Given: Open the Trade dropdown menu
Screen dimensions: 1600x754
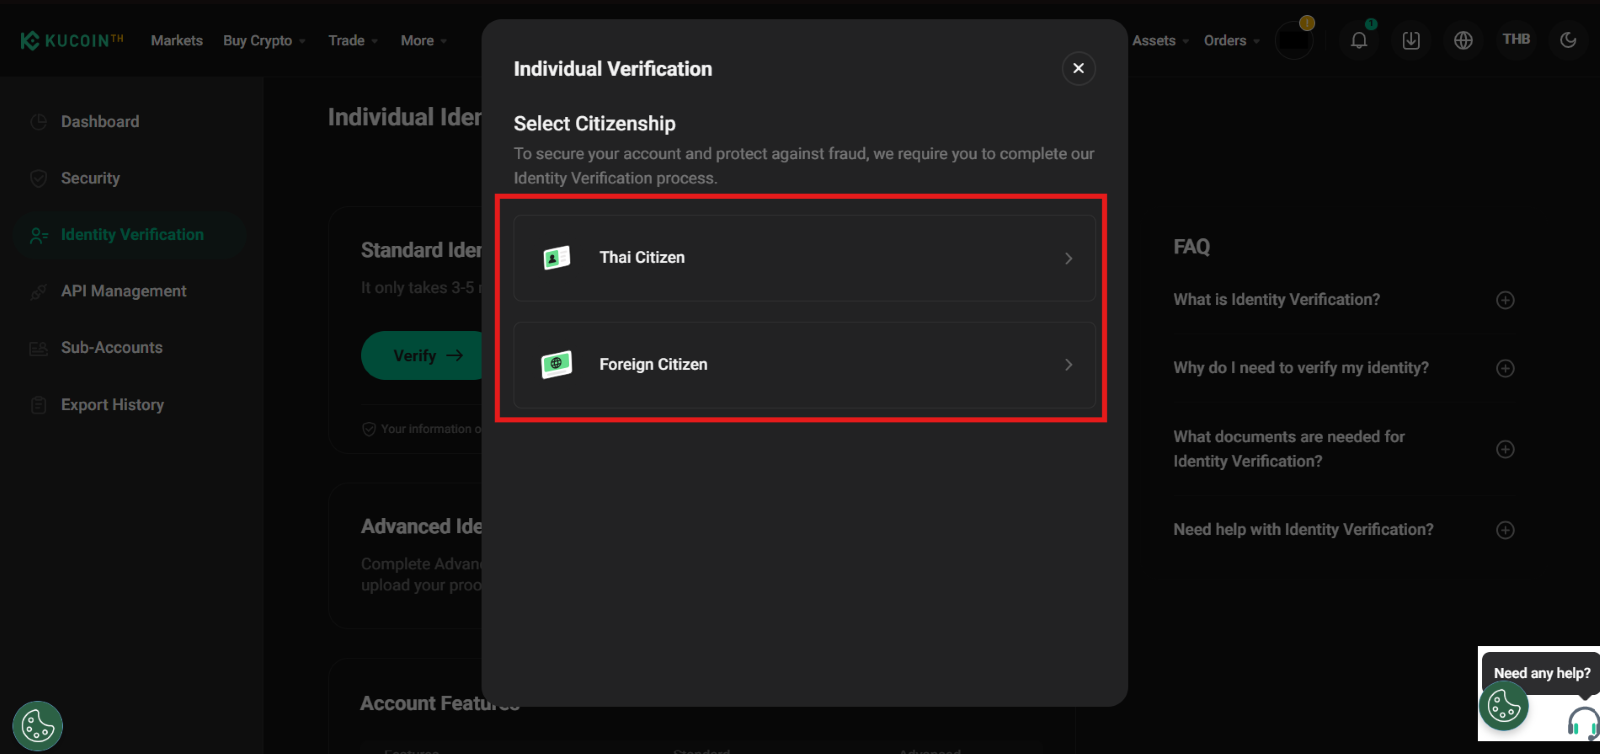Looking at the screenshot, I should [x=352, y=41].
